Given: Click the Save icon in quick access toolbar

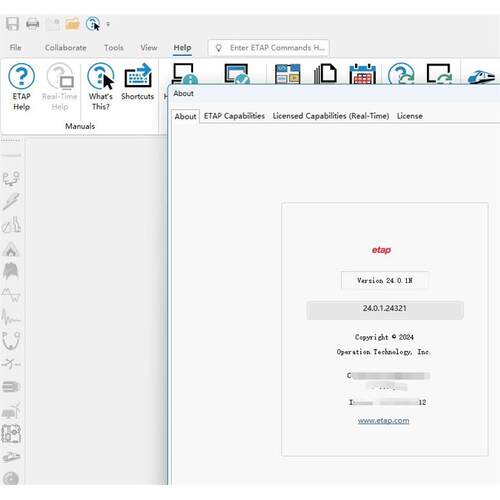Looking at the screenshot, I should click(x=12, y=24).
